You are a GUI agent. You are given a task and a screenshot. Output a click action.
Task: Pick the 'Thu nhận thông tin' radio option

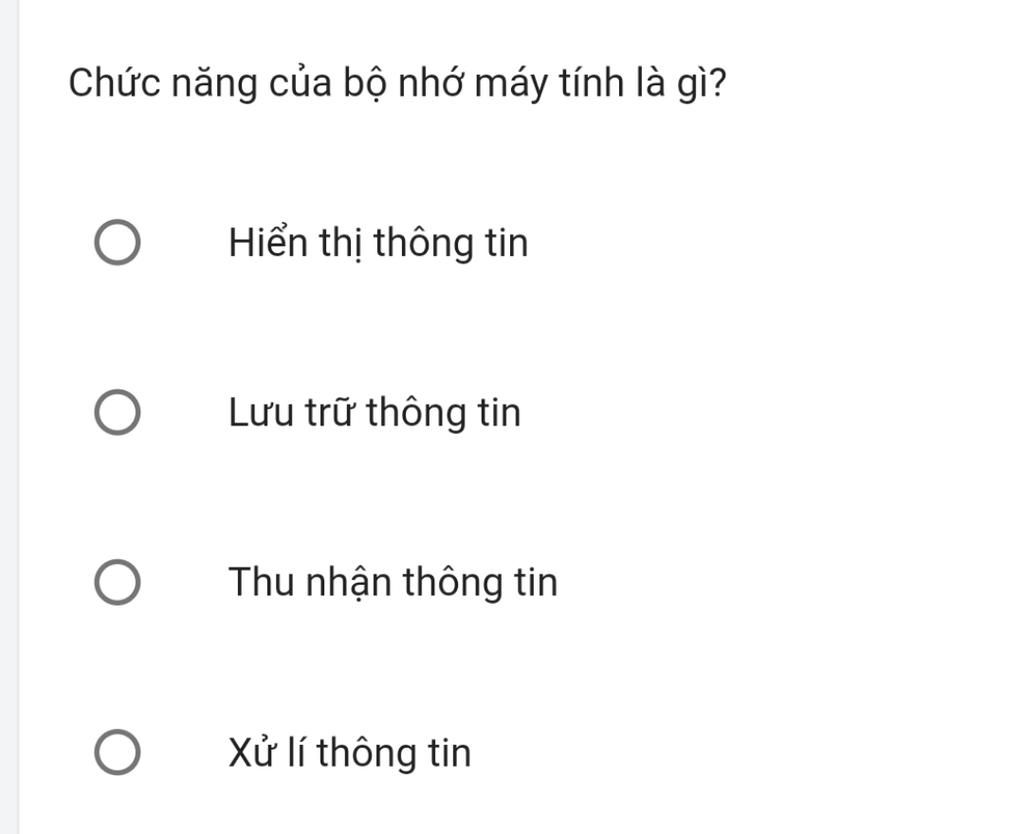click(x=118, y=582)
